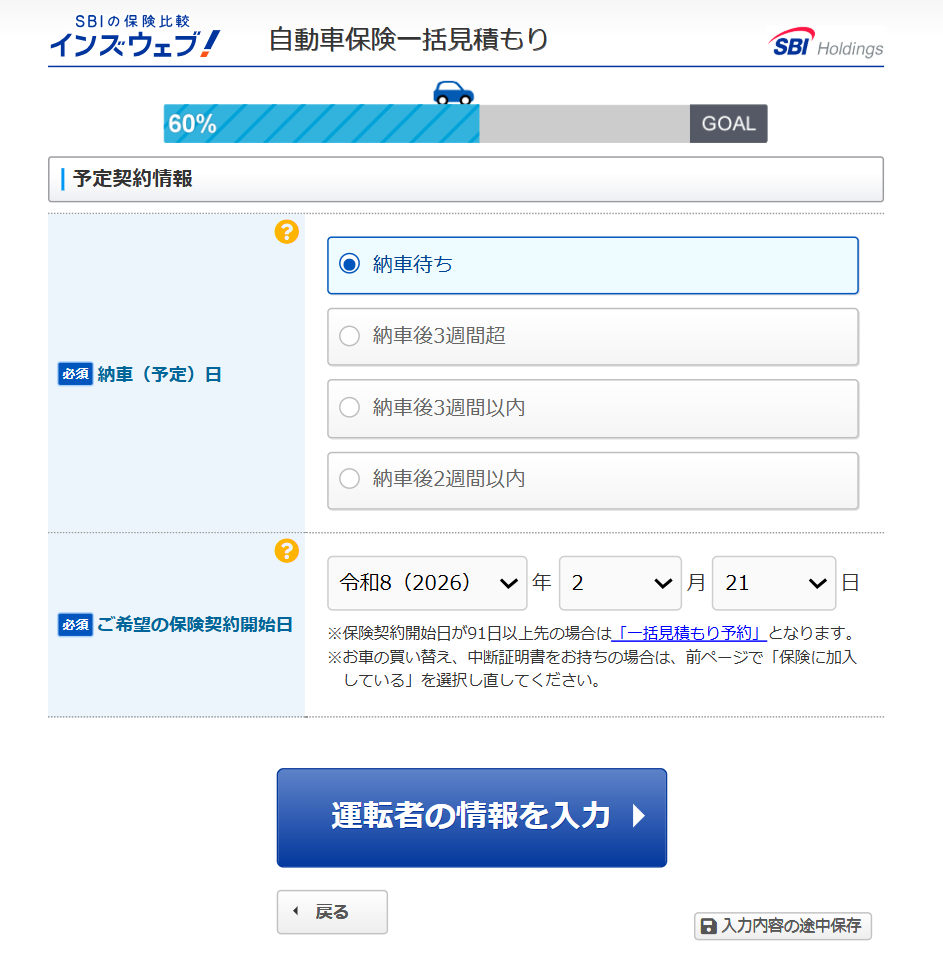Viewport: 943px width, 973px height.
Task: Click the SBI Holdings logo
Action: pyautogui.click(x=824, y=42)
